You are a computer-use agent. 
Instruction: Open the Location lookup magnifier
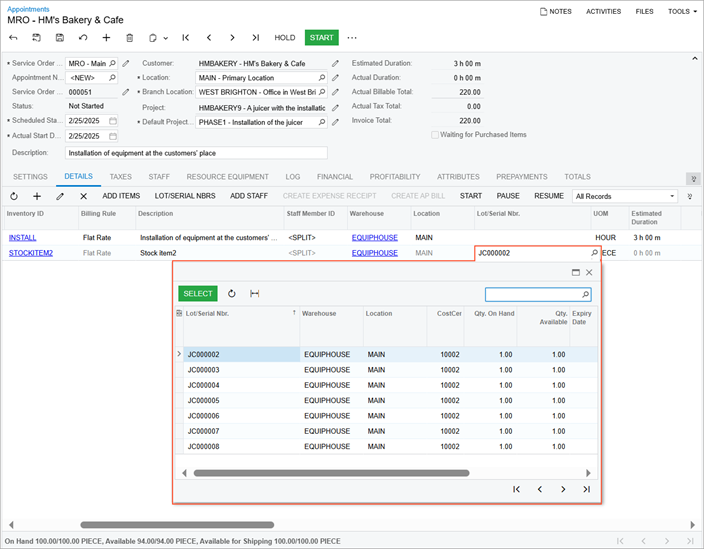click(x=322, y=78)
